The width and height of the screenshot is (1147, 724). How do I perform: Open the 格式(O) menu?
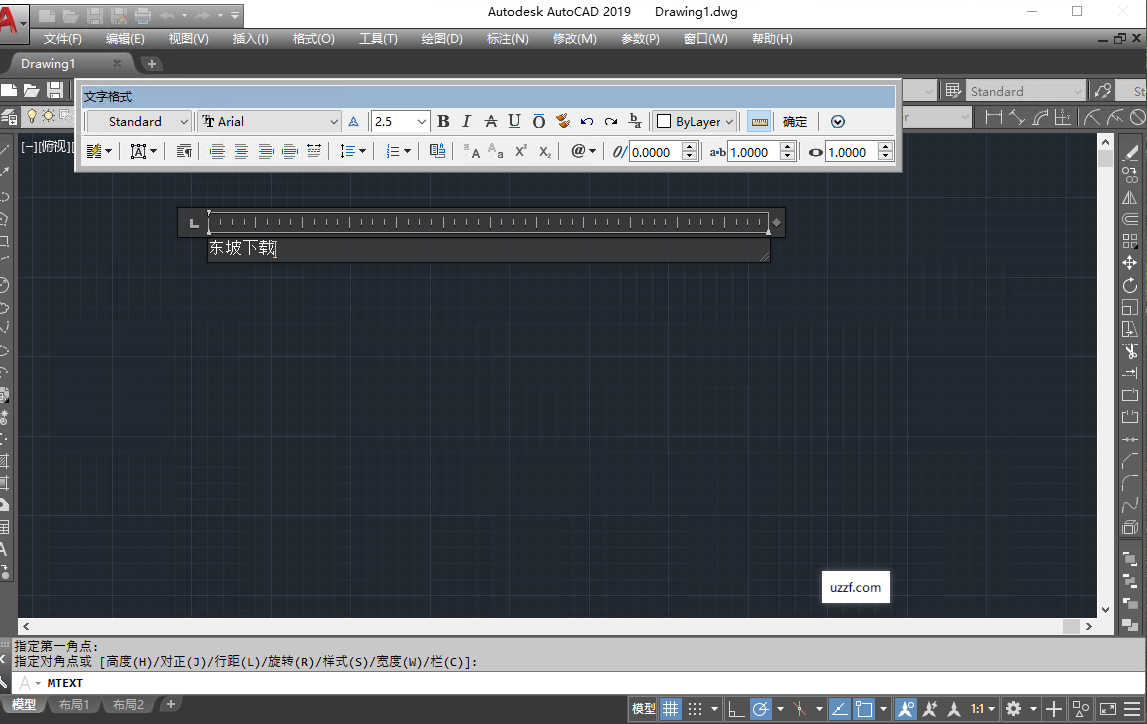coord(314,39)
